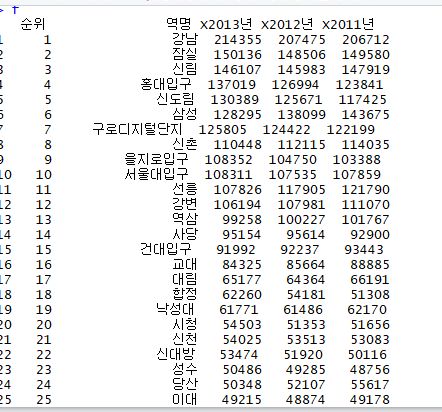Click the value 207475 in X2012년
This screenshot has height=412, width=442.
(x=302, y=40)
